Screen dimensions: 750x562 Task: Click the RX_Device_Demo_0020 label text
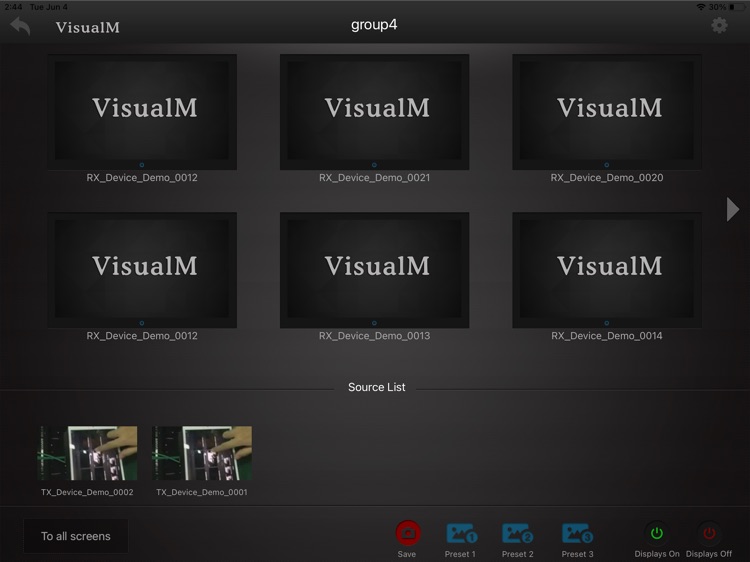(x=607, y=177)
